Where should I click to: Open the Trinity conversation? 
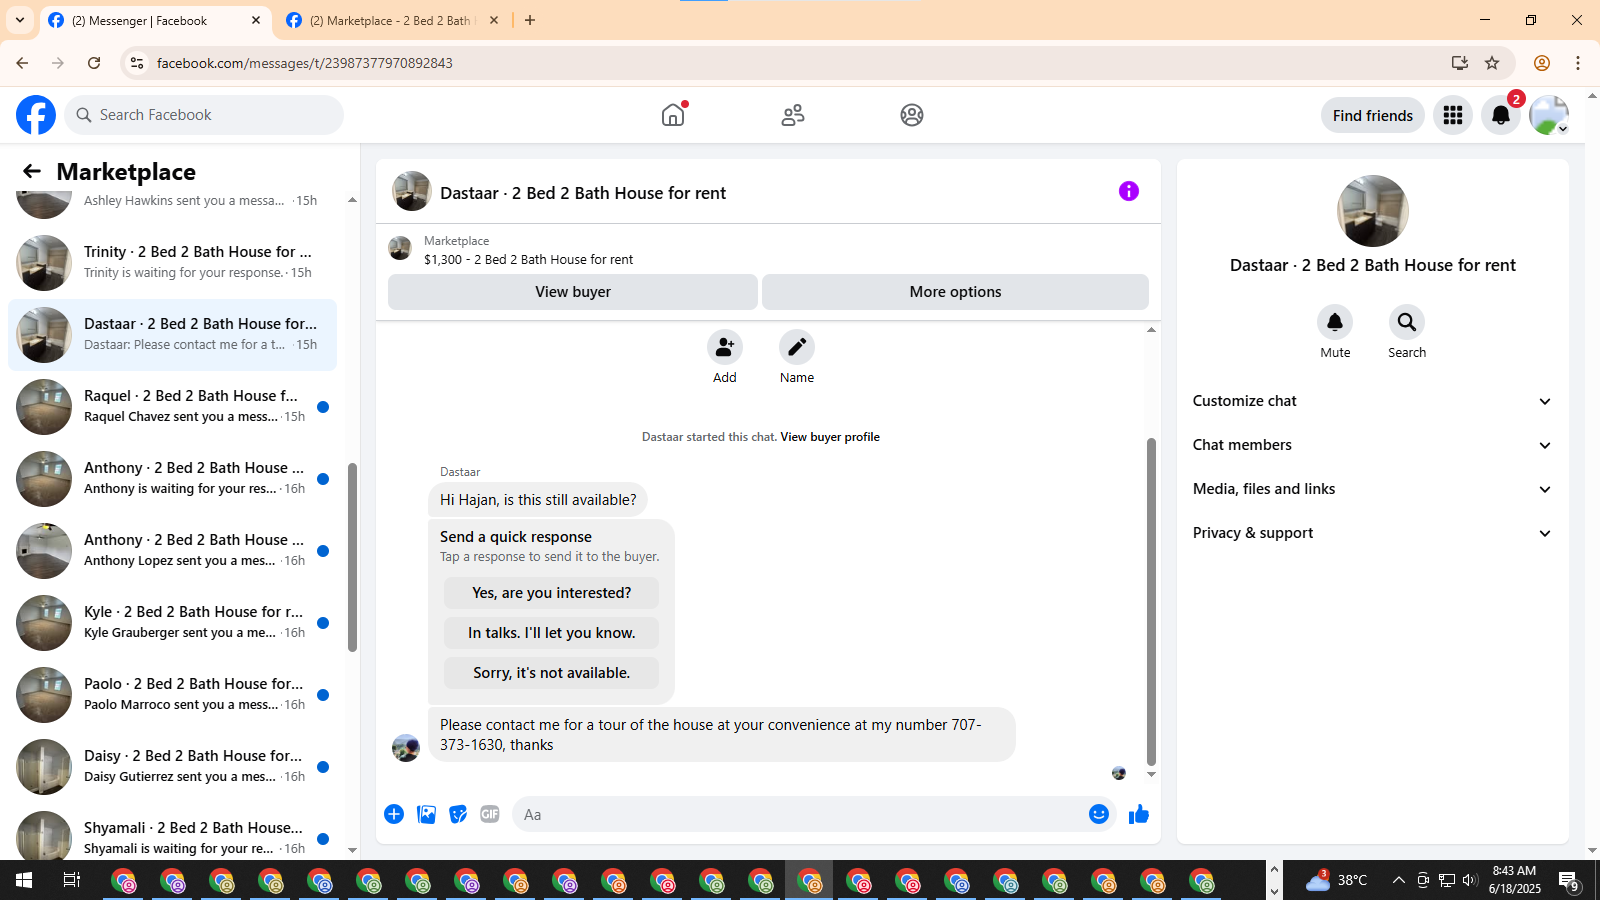[x=172, y=262]
